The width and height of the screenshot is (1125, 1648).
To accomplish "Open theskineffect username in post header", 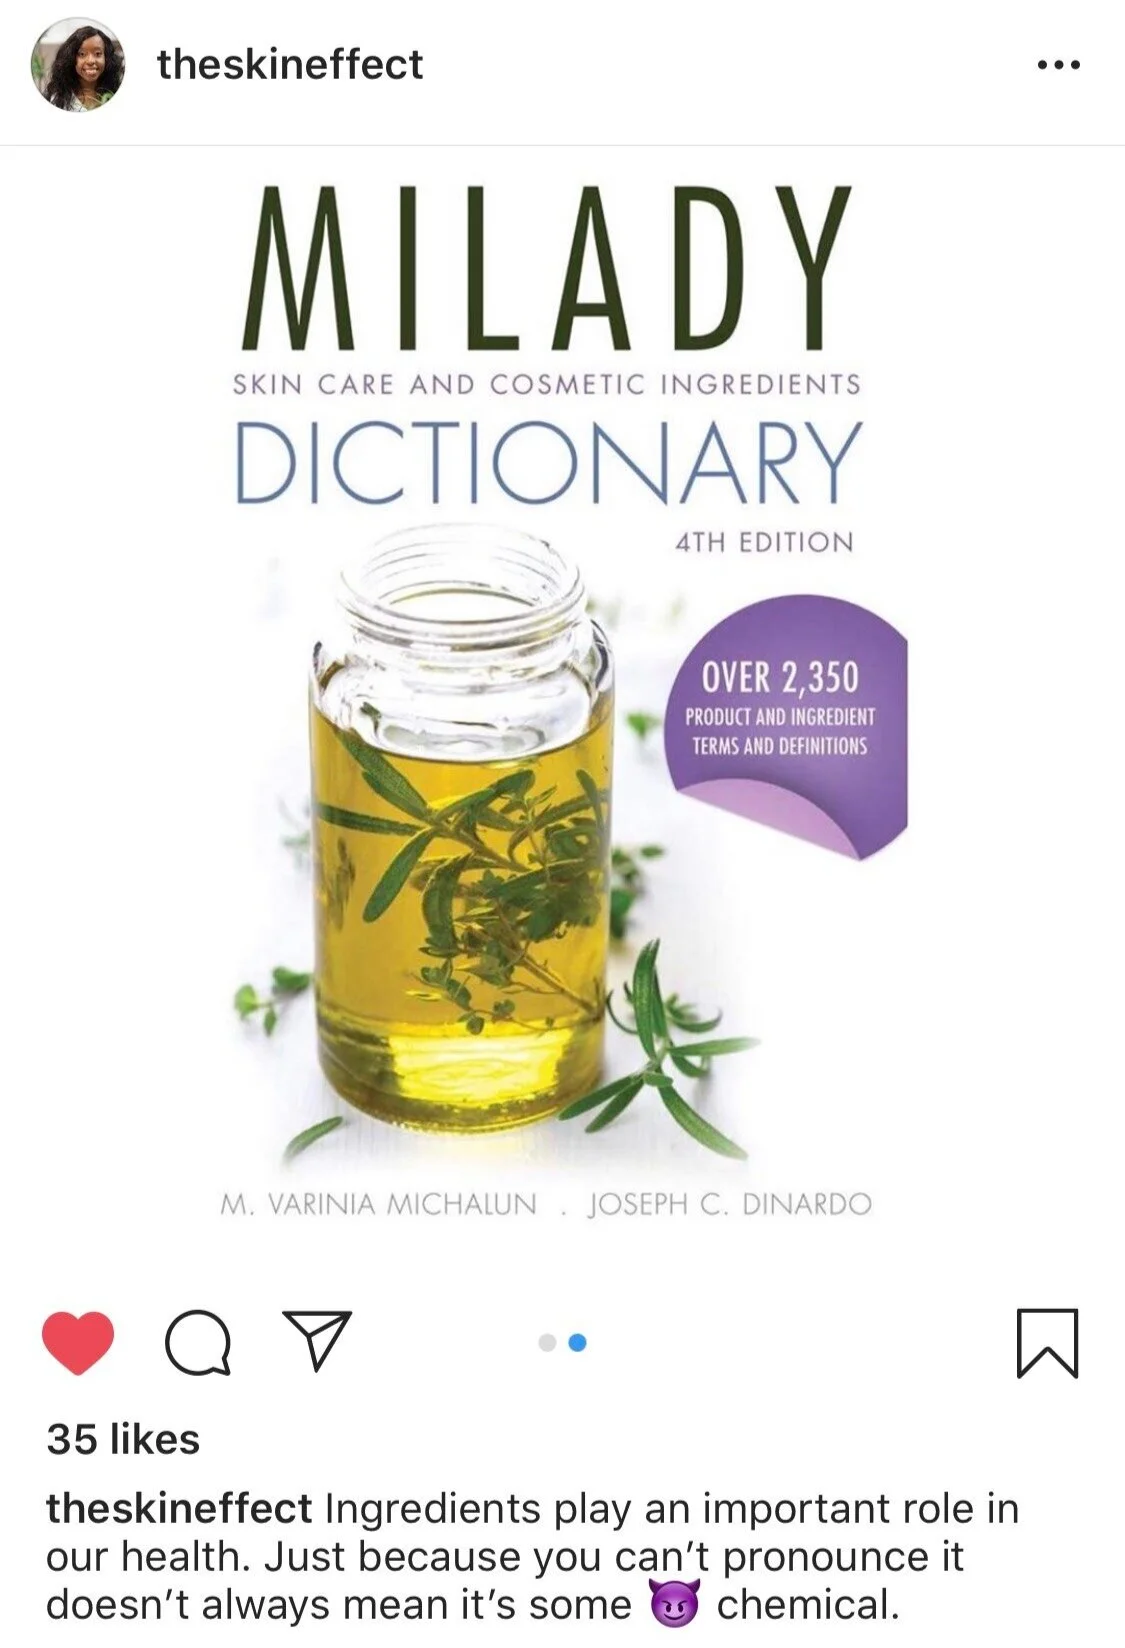I will click(x=290, y=65).
